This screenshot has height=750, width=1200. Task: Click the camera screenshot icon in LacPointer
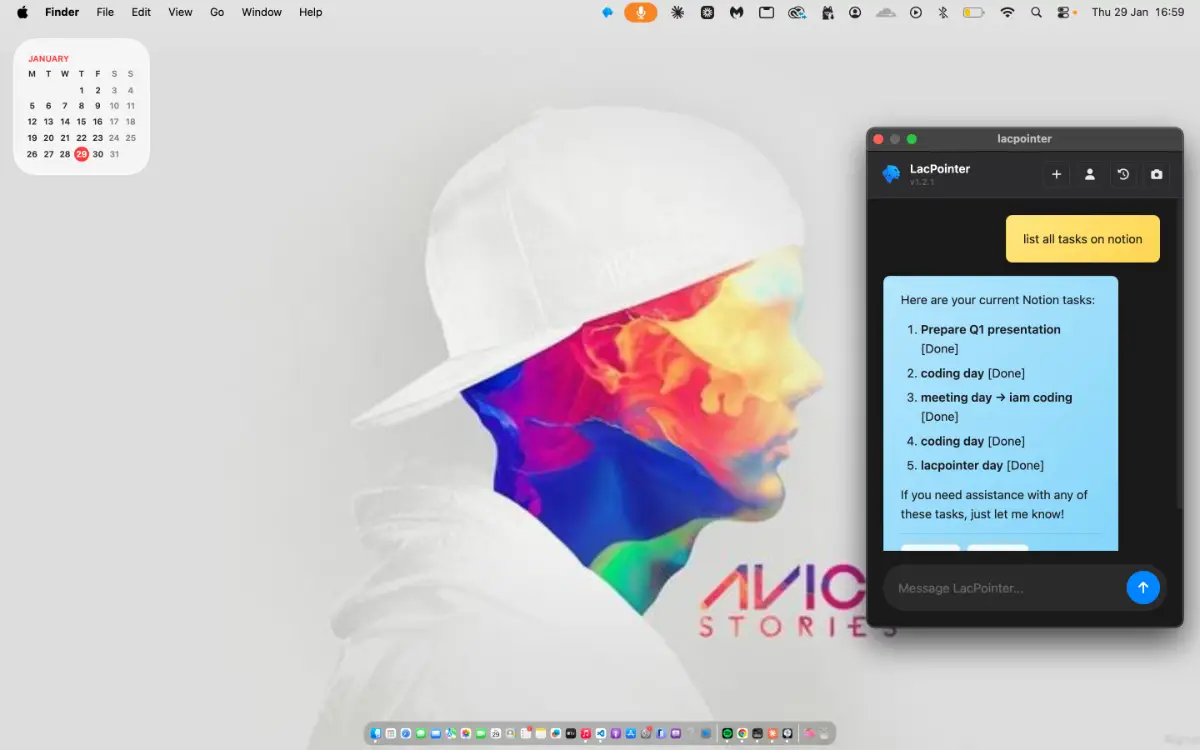click(1157, 174)
